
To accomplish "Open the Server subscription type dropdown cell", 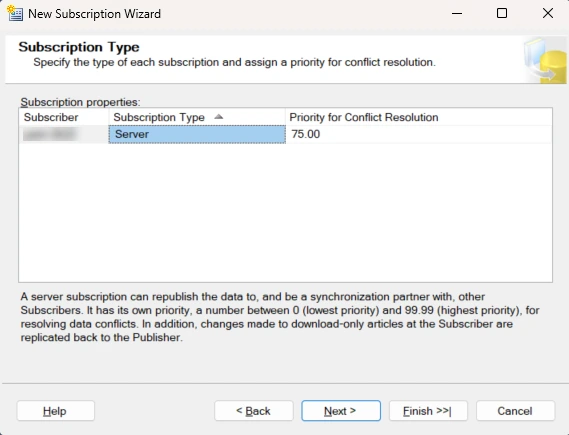I will [x=197, y=134].
